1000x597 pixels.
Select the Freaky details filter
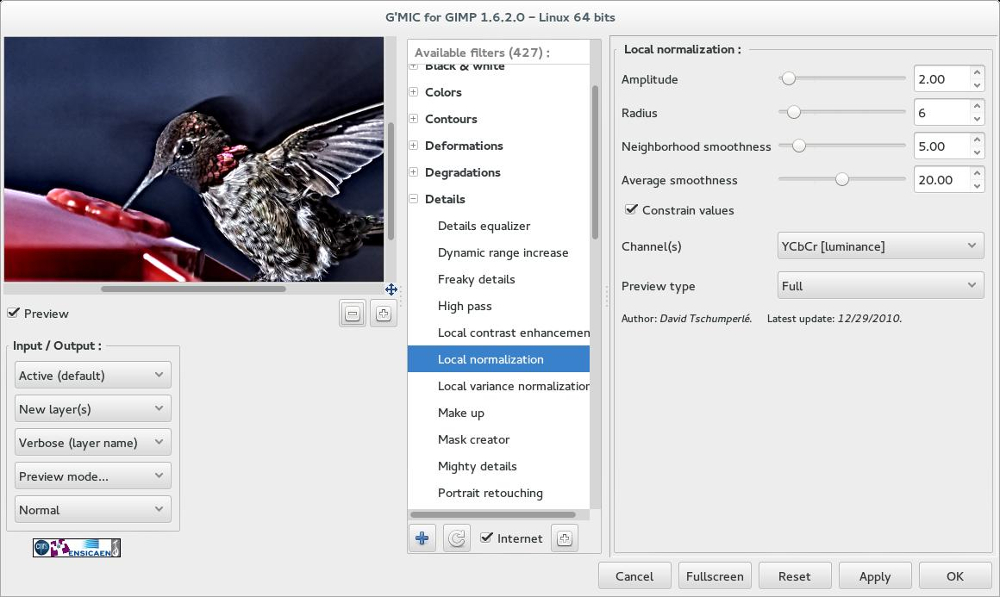click(476, 279)
